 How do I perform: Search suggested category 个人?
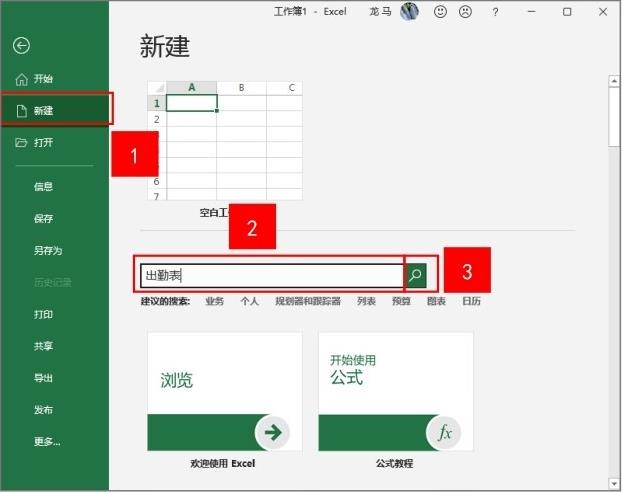[x=250, y=301]
